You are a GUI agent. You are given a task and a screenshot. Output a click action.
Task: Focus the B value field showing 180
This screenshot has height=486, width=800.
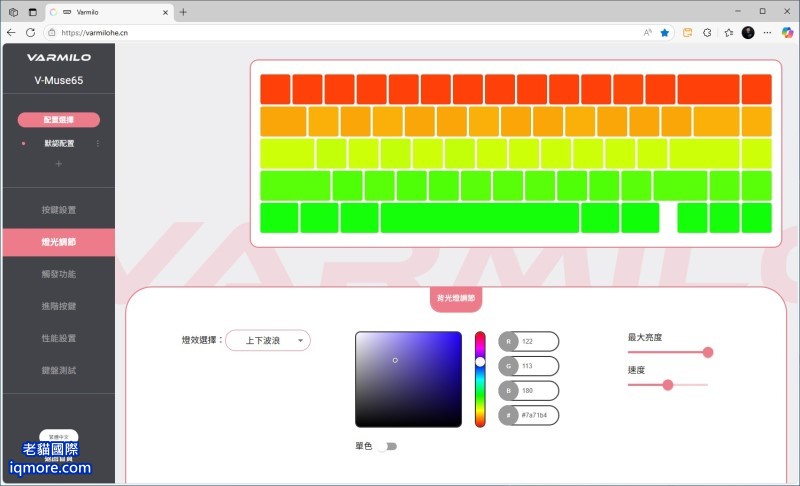[x=529, y=391]
